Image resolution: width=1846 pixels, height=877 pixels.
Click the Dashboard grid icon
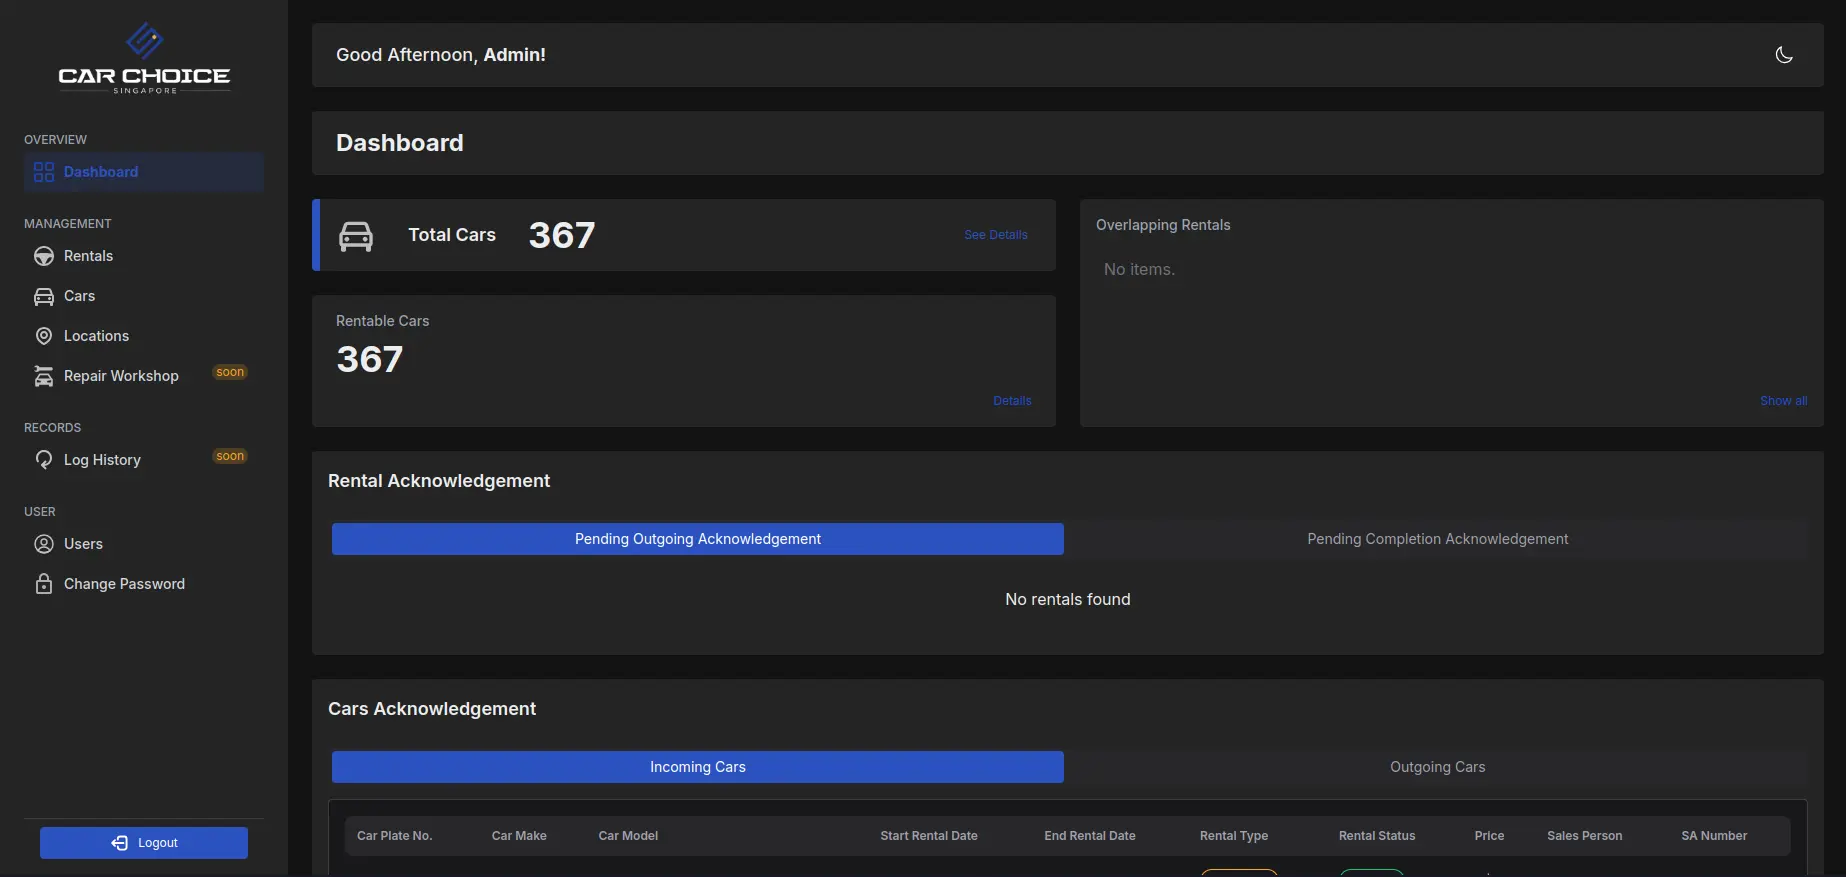pos(44,172)
